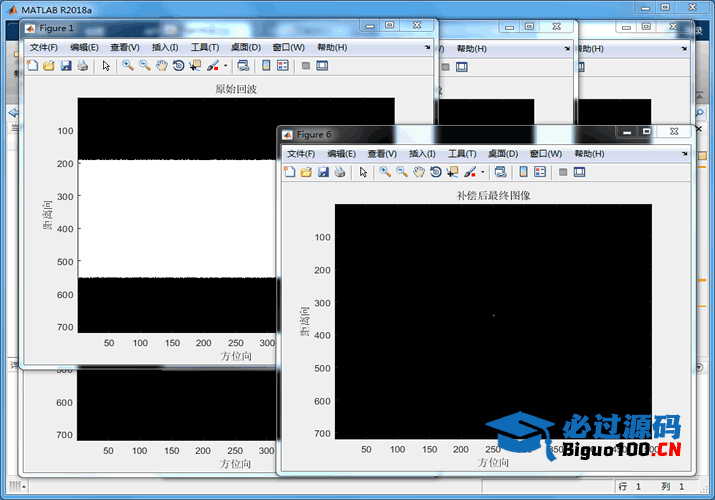This screenshot has width=715, height=500.
Task: Open 桌面(D) menu in Figure 6
Action: (503, 154)
